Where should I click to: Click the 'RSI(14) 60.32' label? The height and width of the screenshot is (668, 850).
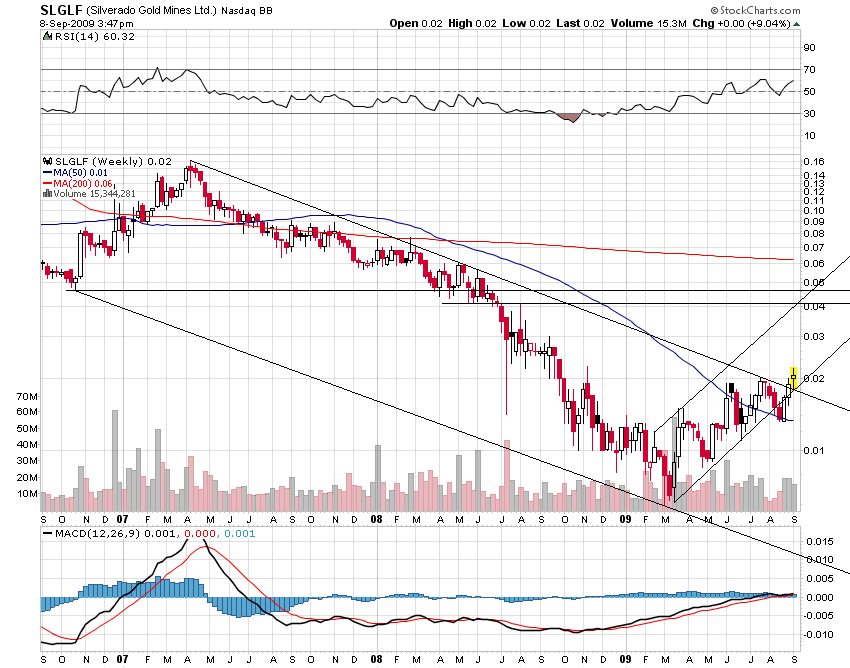(95, 36)
